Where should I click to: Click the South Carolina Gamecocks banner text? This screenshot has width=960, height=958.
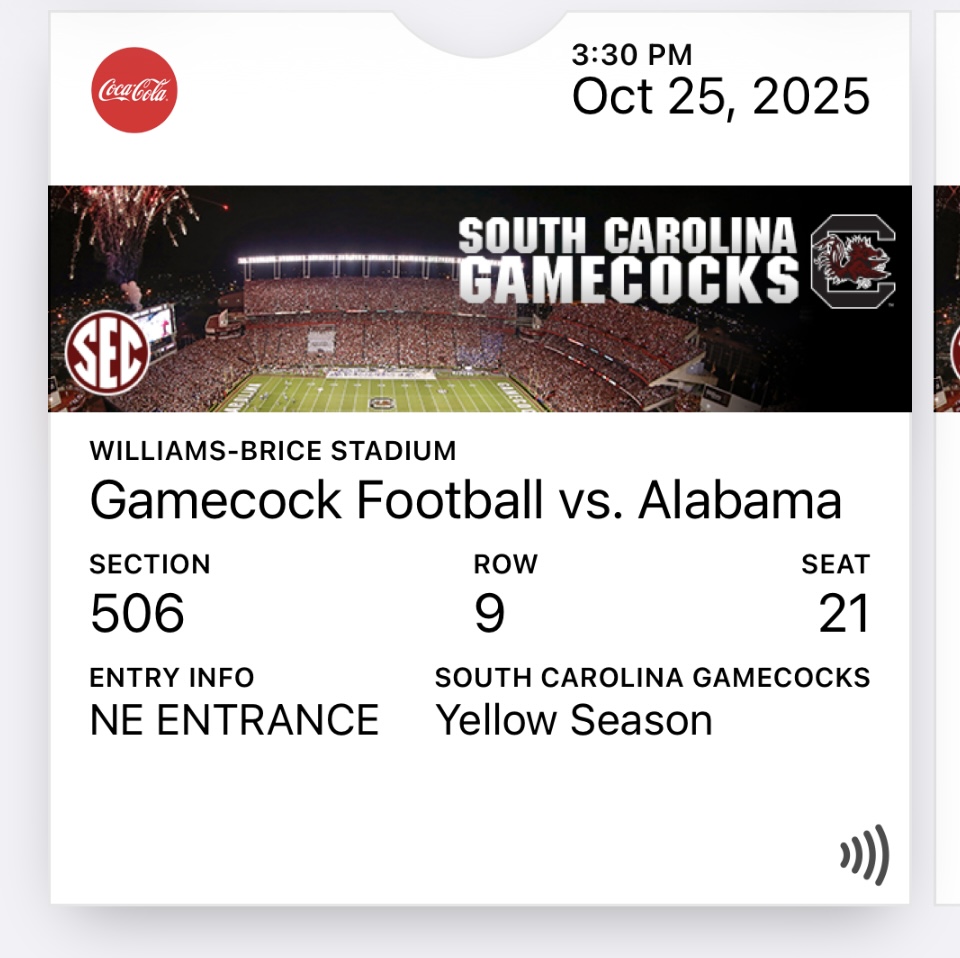[x=628, y=261]
